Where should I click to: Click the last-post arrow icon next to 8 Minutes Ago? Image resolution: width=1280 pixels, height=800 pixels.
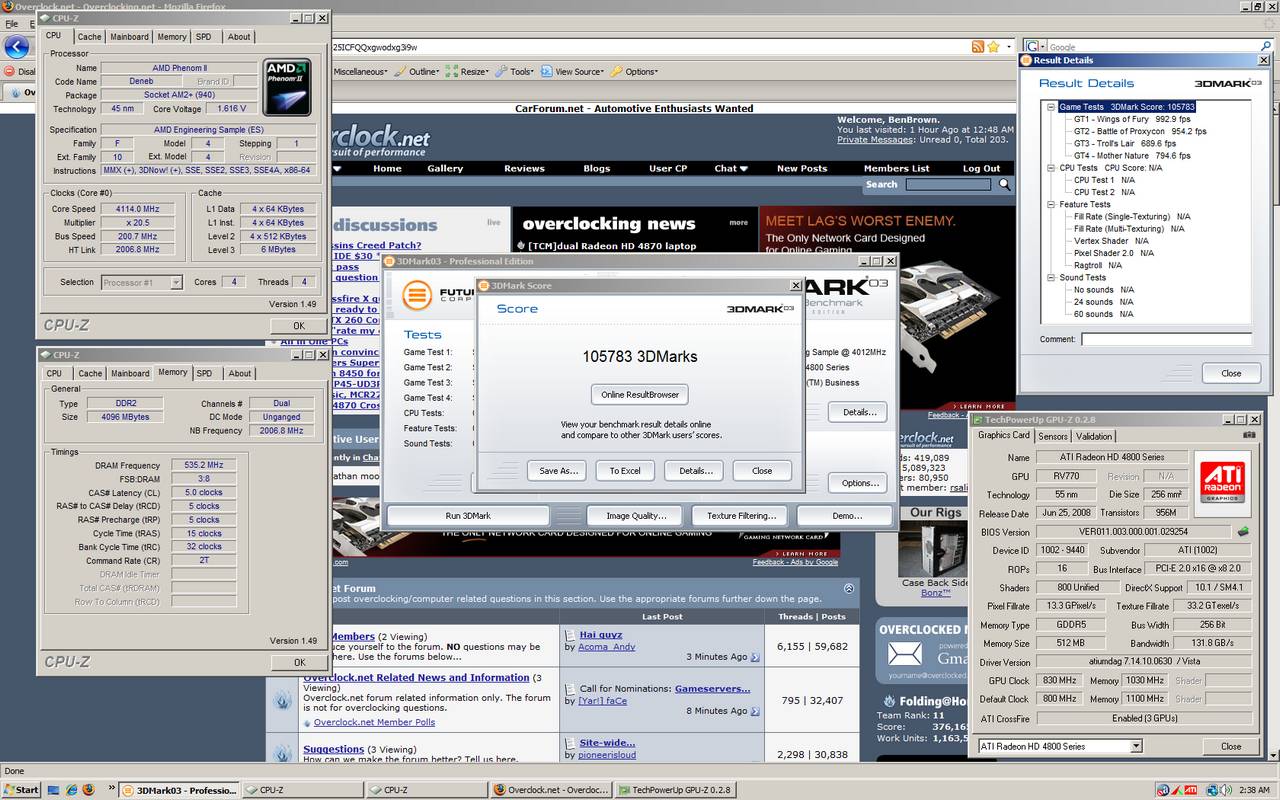point(755,711)
